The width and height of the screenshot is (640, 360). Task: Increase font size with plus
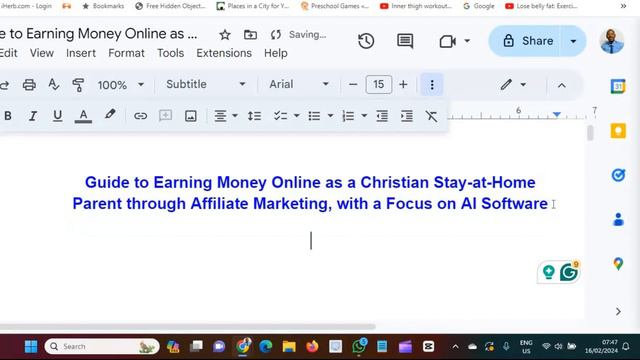tap(403, 84)
